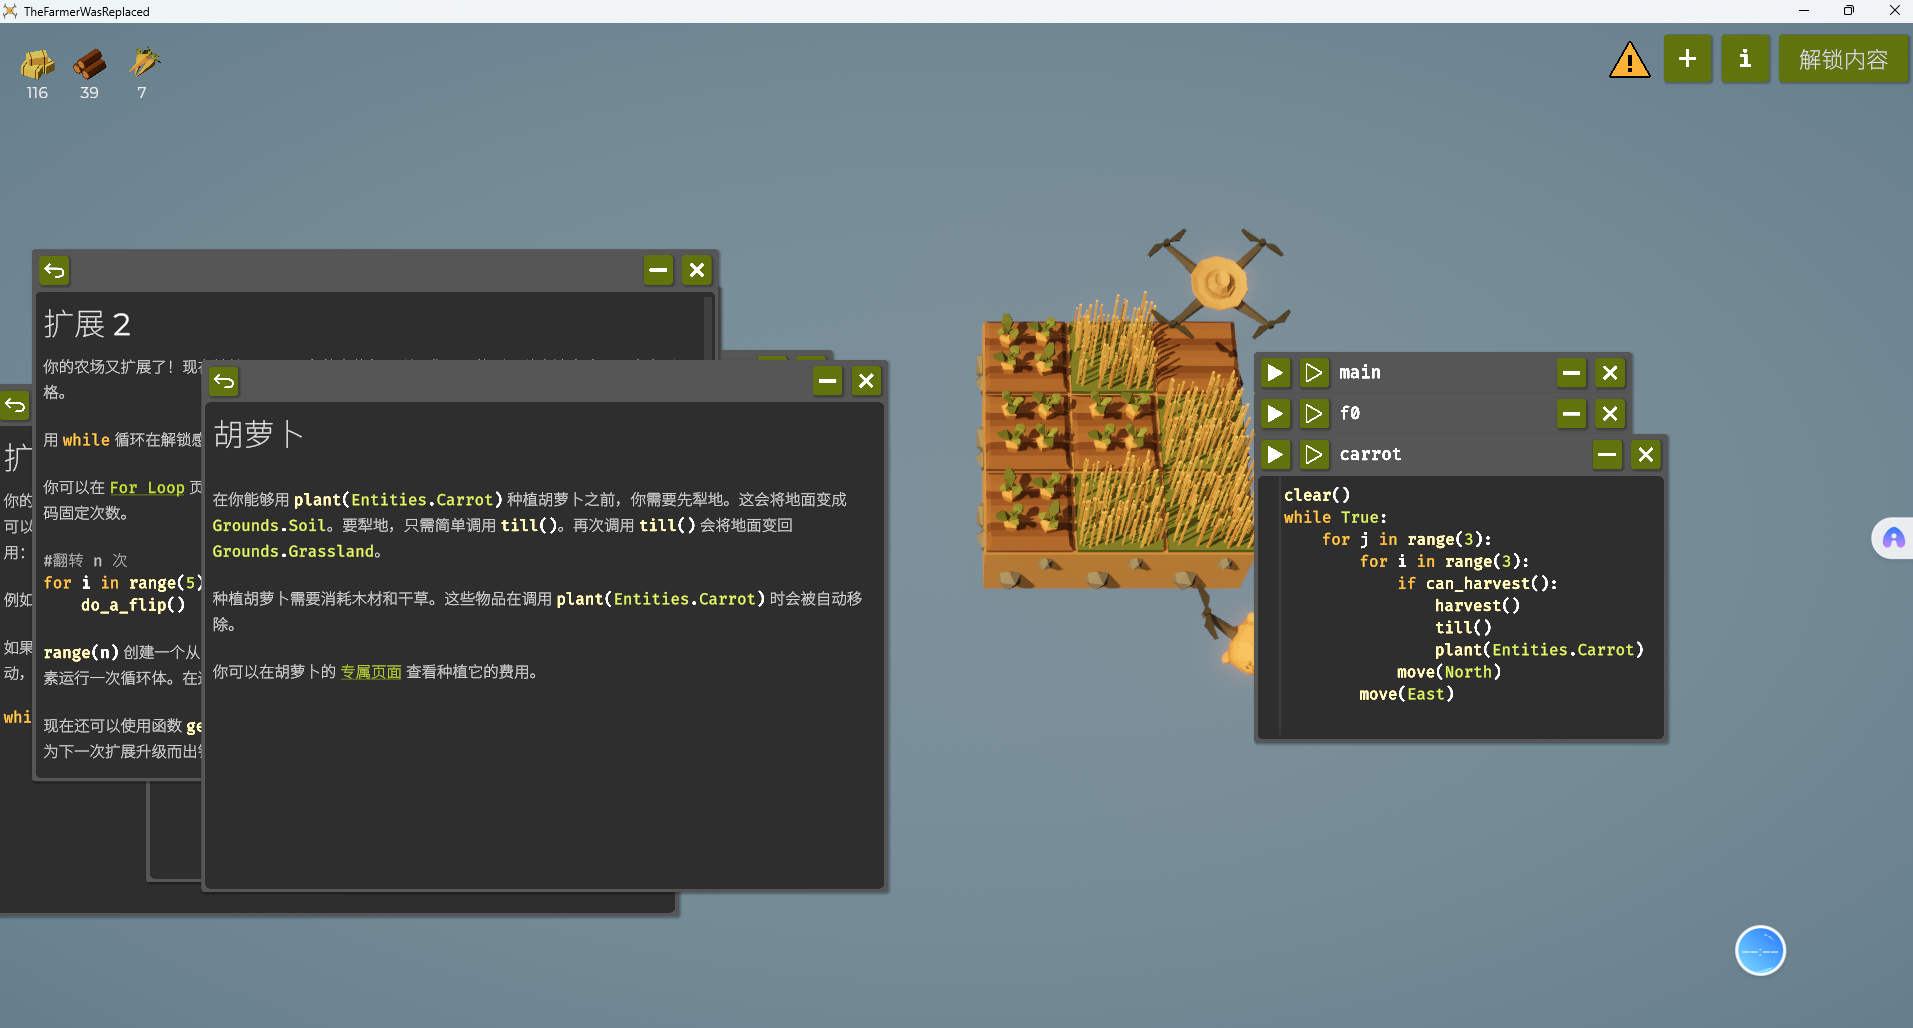Open the 专属页面 link in 胡萝卜 window
1913x1028 pixels.
[x=371, y=672]
